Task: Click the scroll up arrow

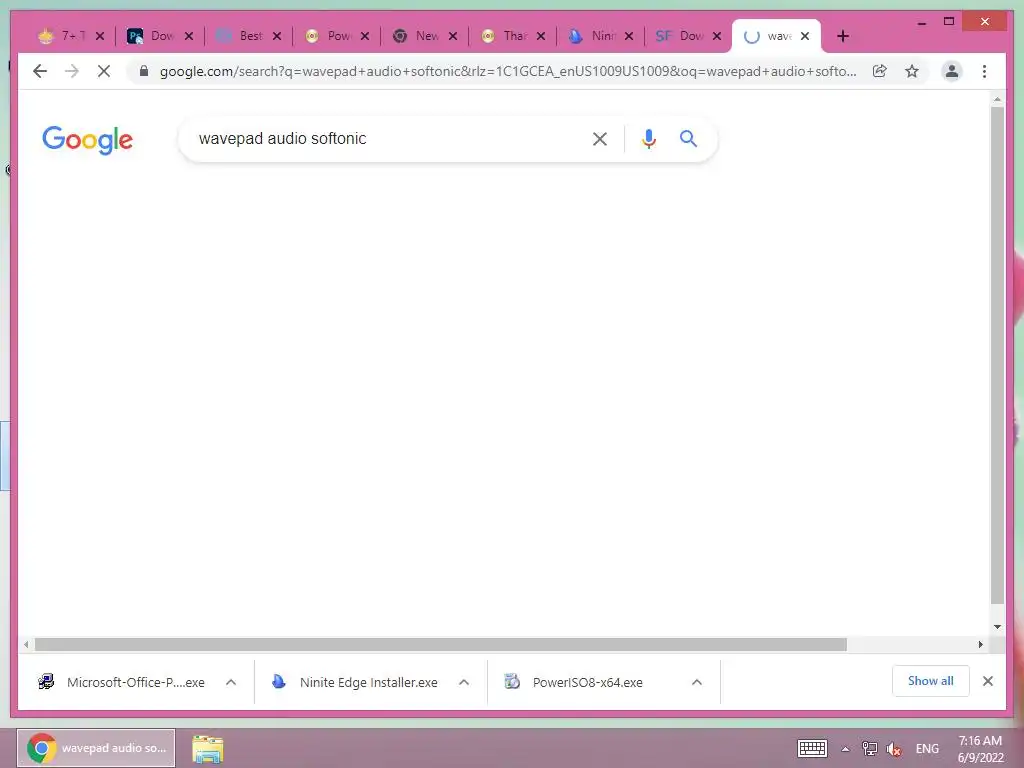Action: tap(997, 99)
